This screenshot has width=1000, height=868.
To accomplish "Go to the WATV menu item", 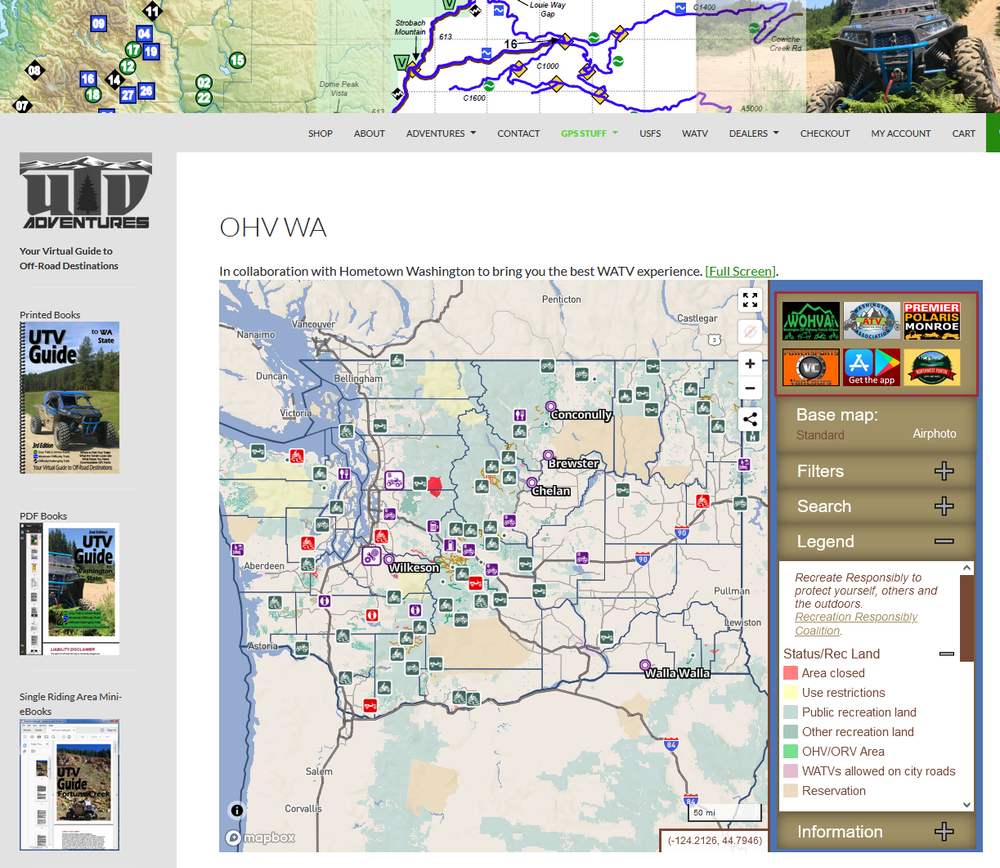I will click(x=695, y=132).
